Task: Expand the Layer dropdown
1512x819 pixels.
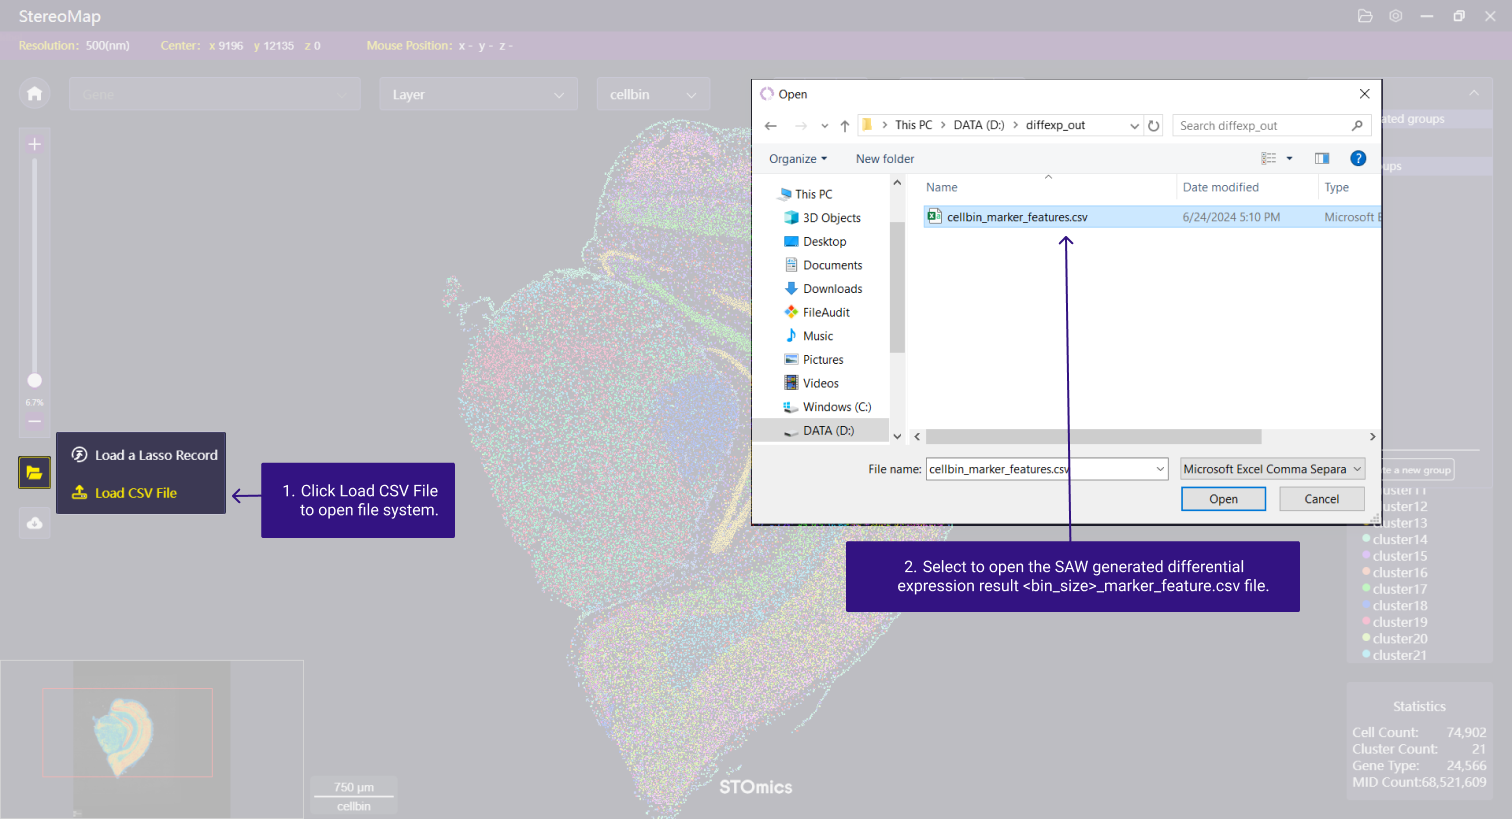Action: [478, 95]
